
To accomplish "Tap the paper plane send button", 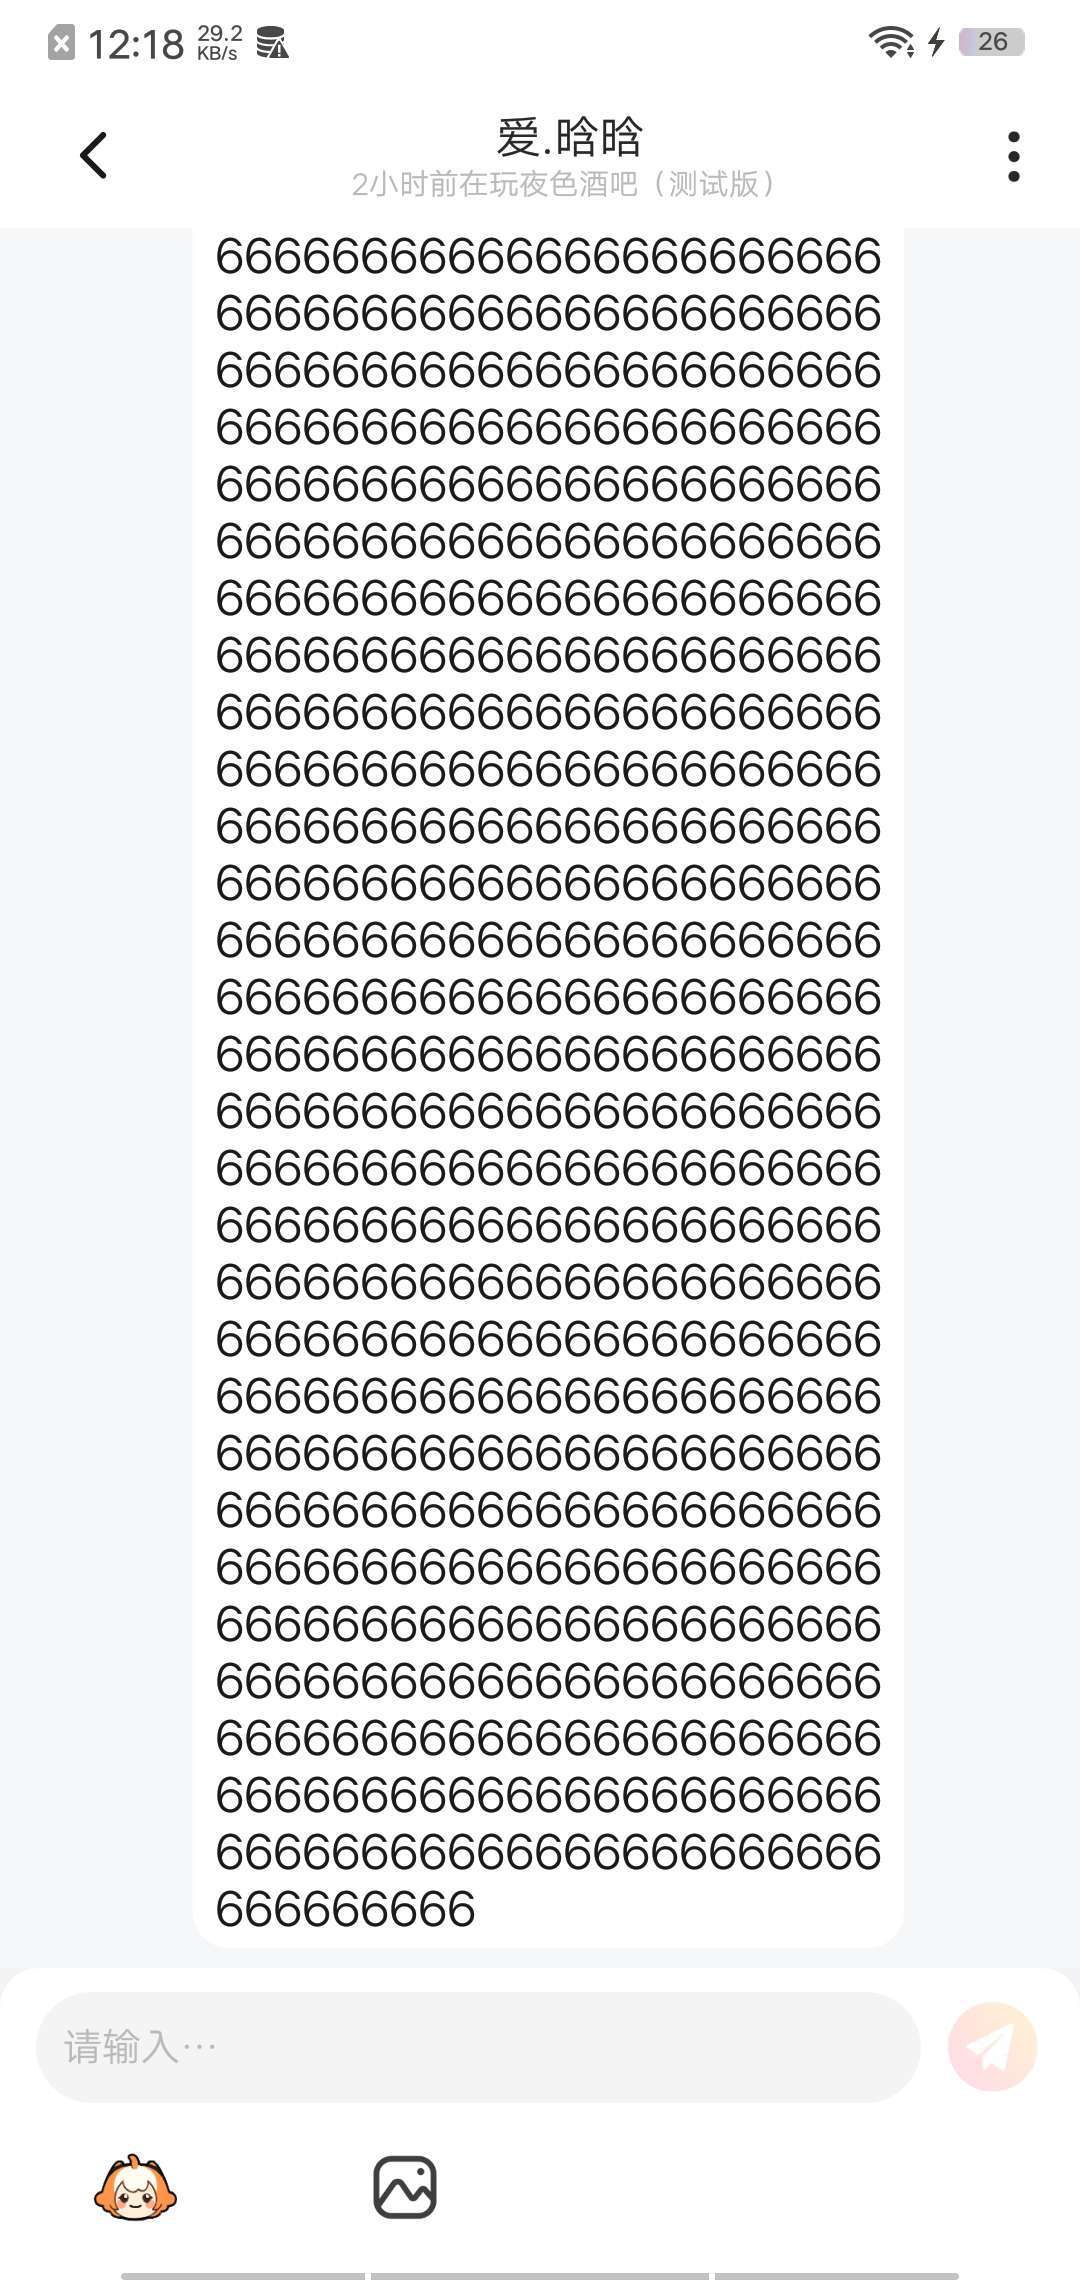I will pyautogui.click(x=992, y=2046).
